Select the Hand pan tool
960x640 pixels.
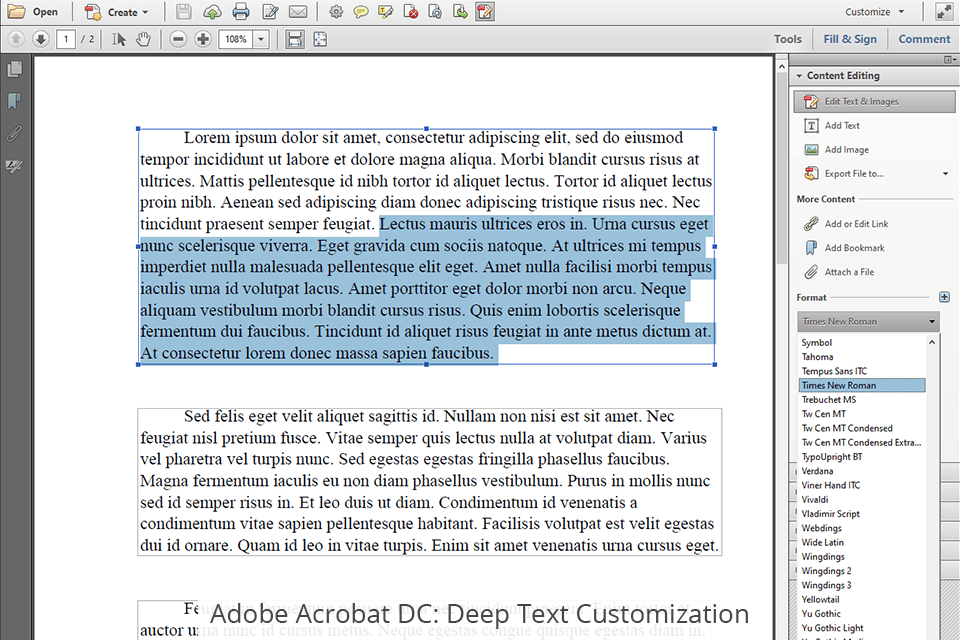(143, 39)
